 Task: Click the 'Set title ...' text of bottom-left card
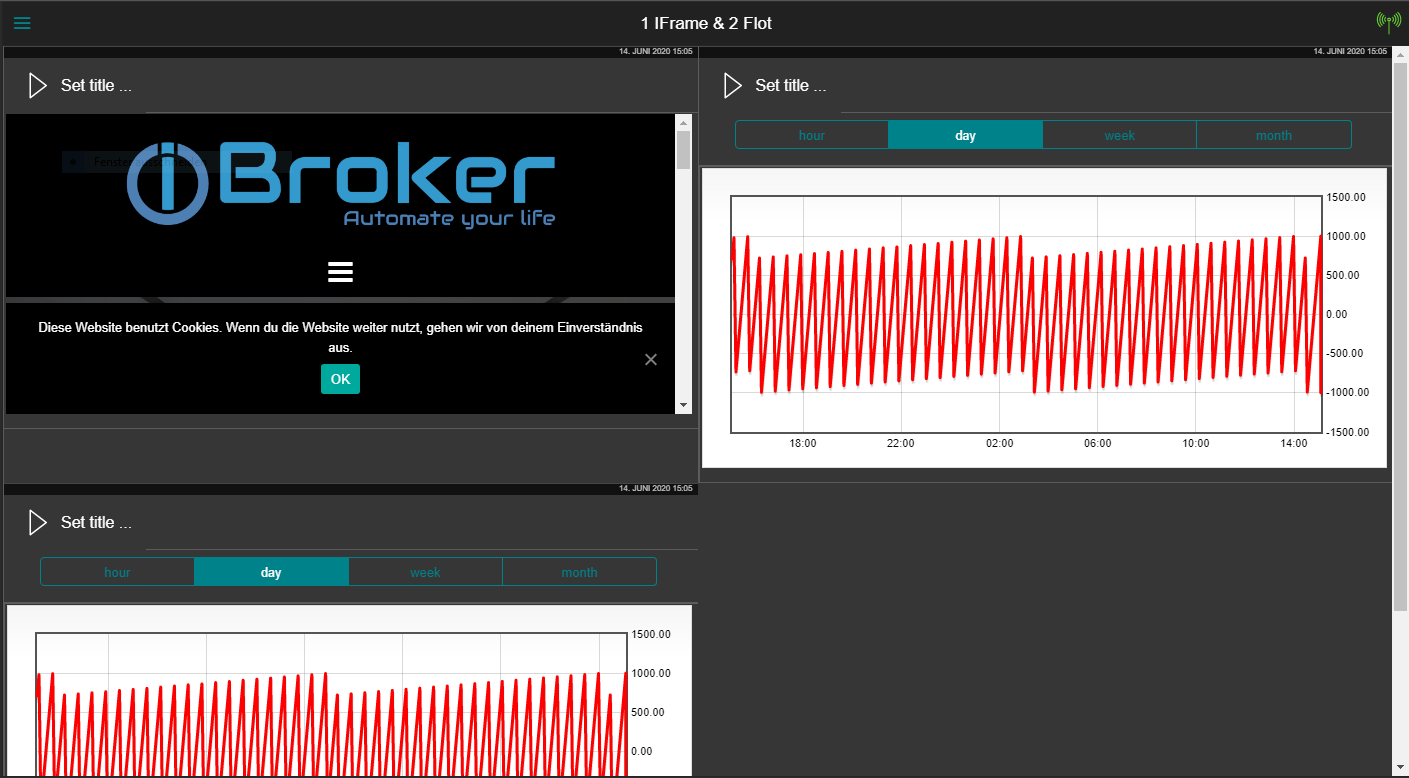pyautogui.click(x=96, y=523)
